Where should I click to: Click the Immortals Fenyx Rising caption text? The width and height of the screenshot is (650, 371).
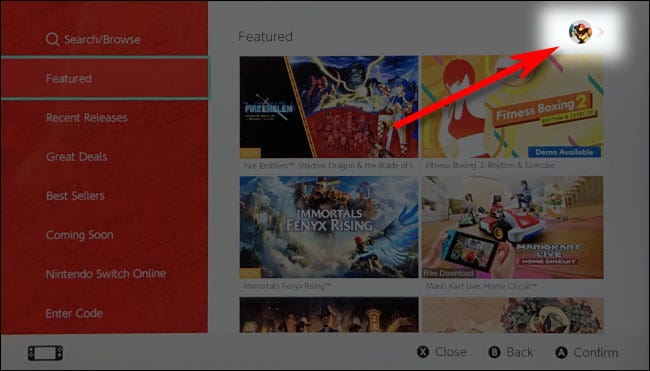[287, 286]
